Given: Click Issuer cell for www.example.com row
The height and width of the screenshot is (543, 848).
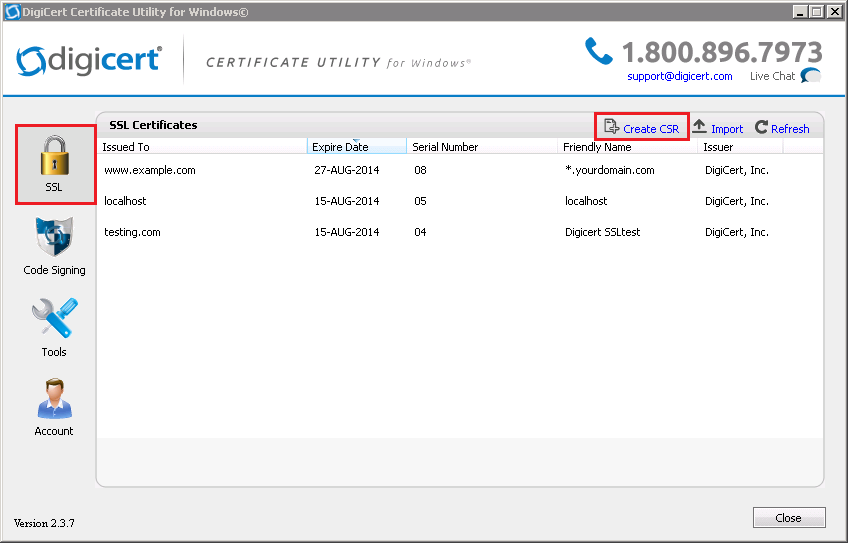Looking at the screenshot, I should point(737,170).
